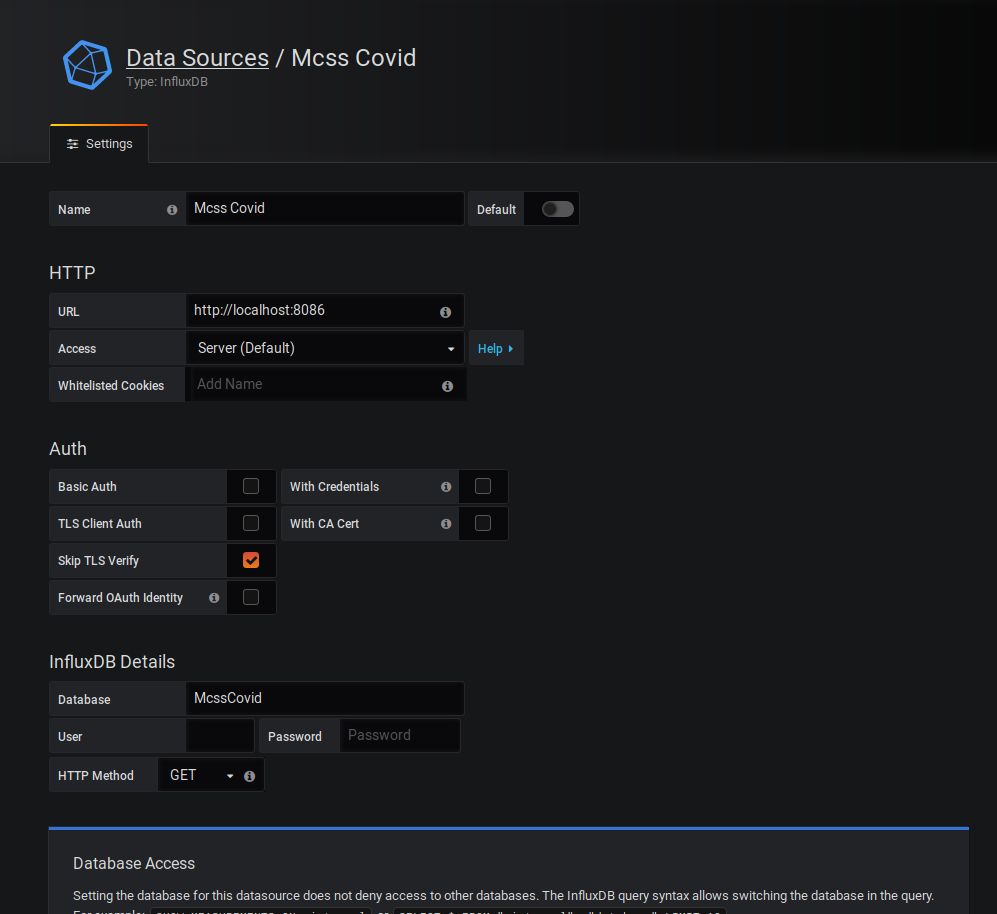The height and width of the screenshot is (914, 997).
Task: Click the HTTP Method info icon
Action: [250, 776]
